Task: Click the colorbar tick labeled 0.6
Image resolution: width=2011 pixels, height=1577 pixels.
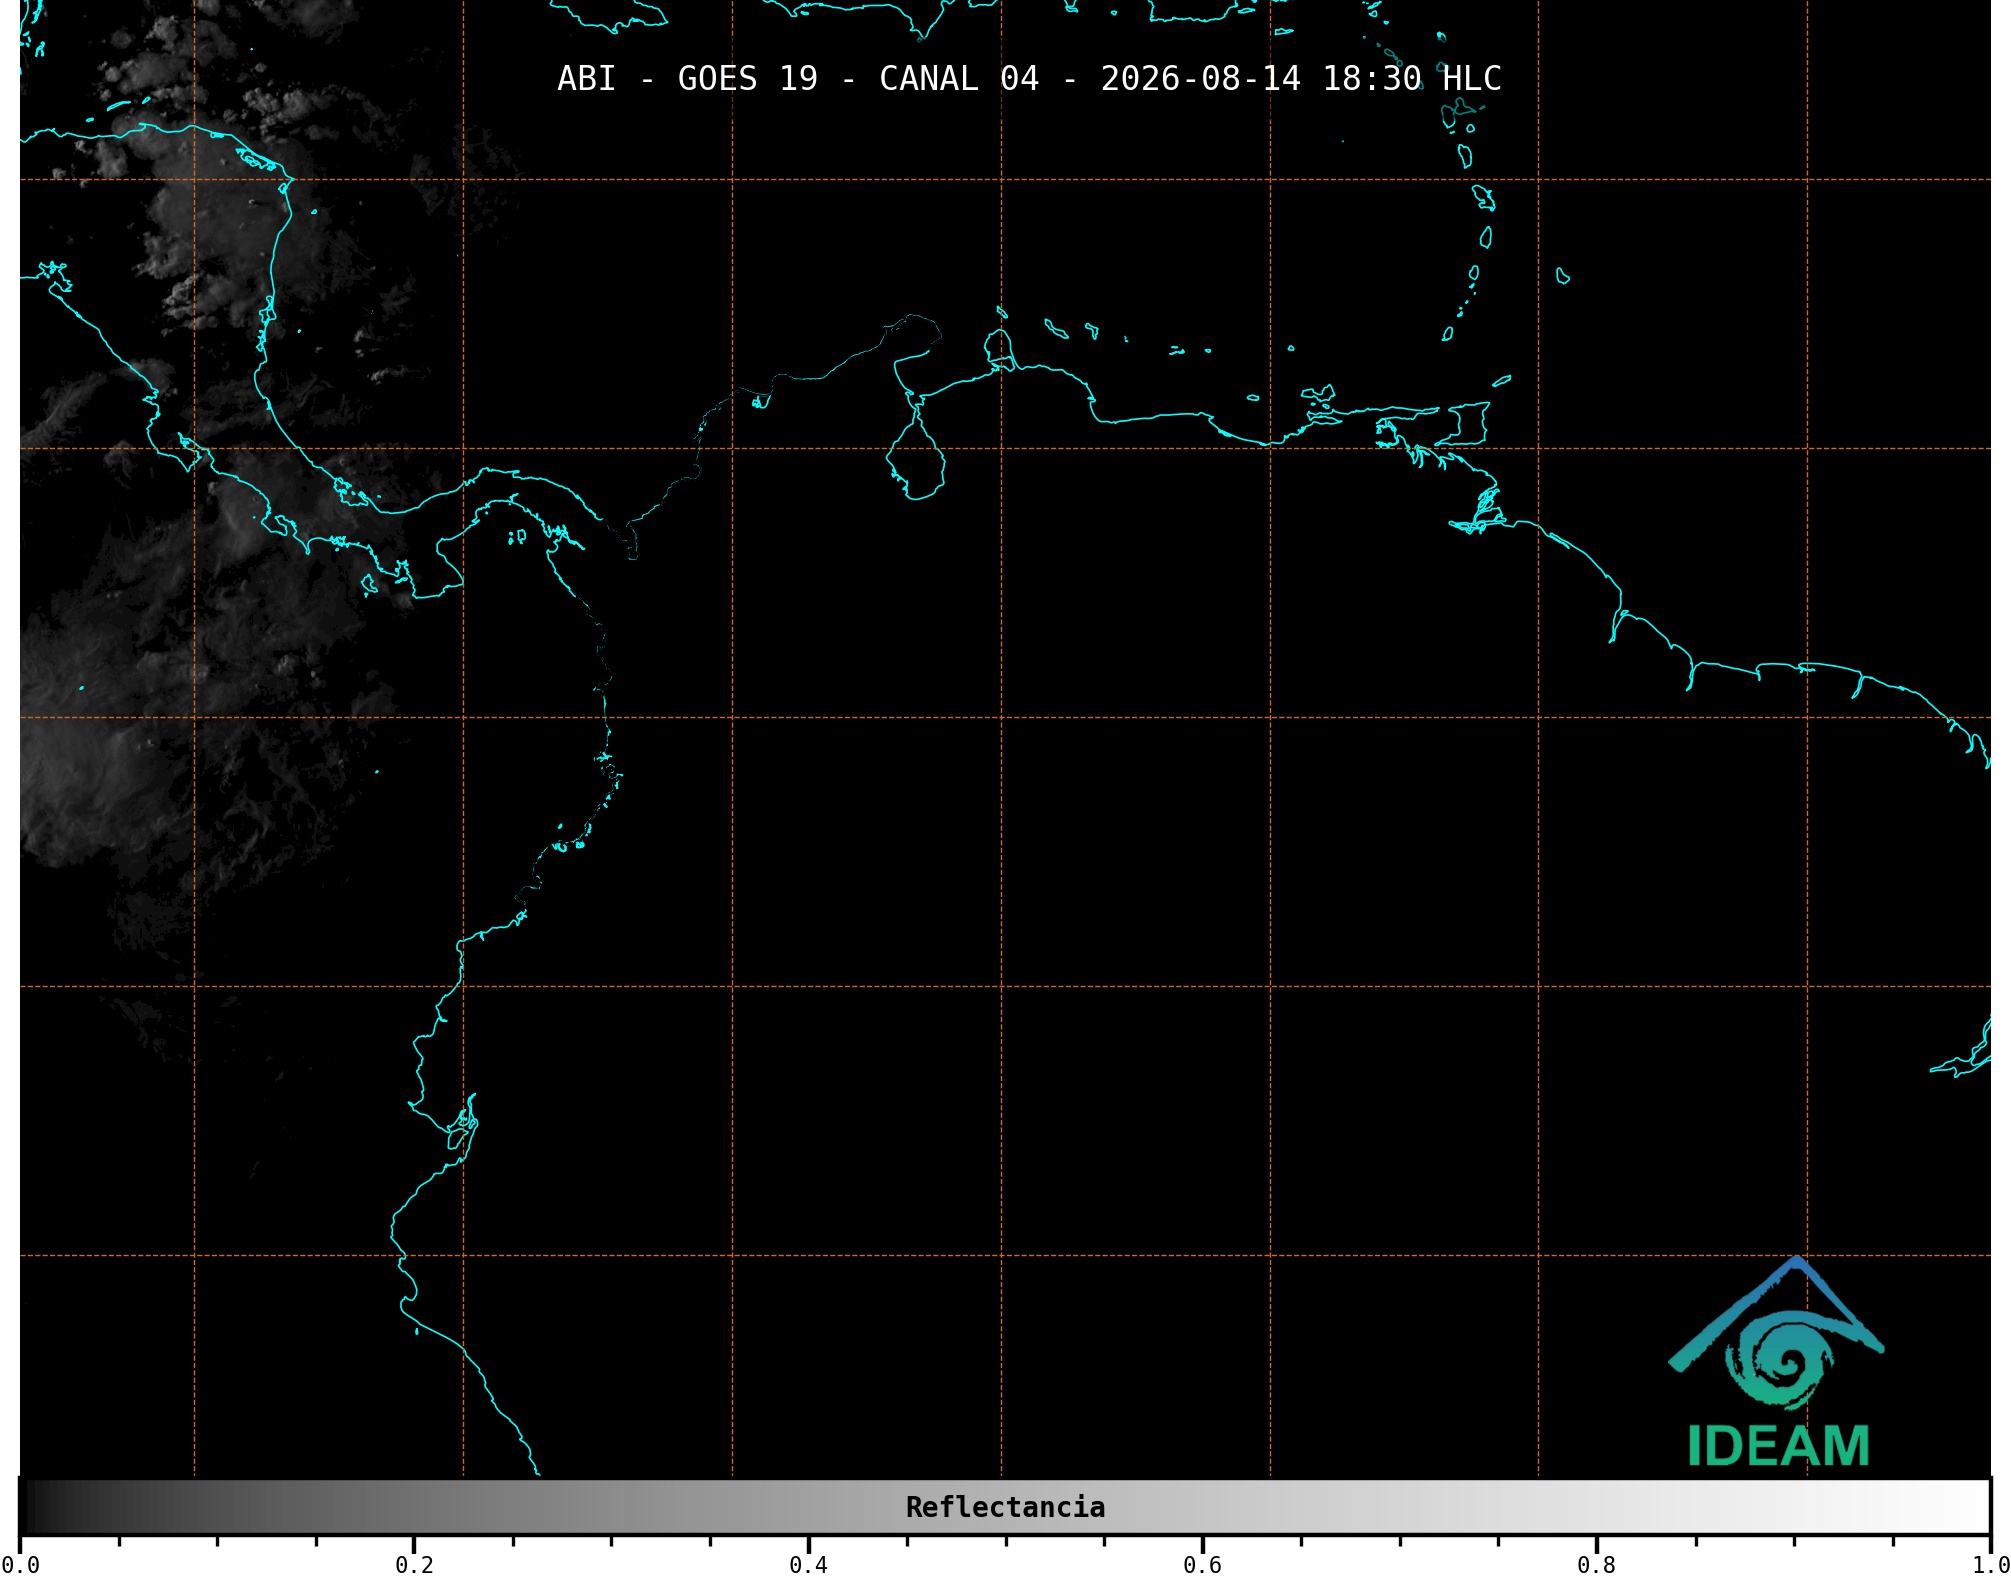Action: coord(1202,1564)
